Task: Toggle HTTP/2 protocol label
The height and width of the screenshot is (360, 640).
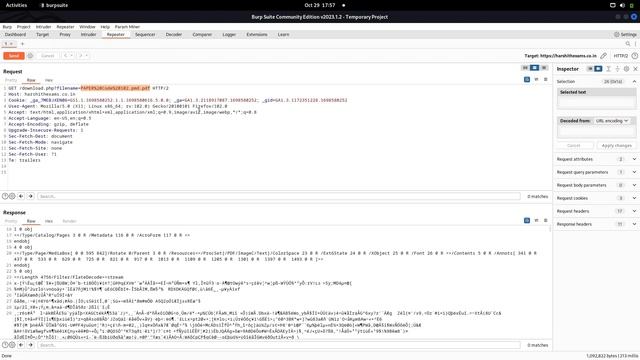Action: pos(620,56)
